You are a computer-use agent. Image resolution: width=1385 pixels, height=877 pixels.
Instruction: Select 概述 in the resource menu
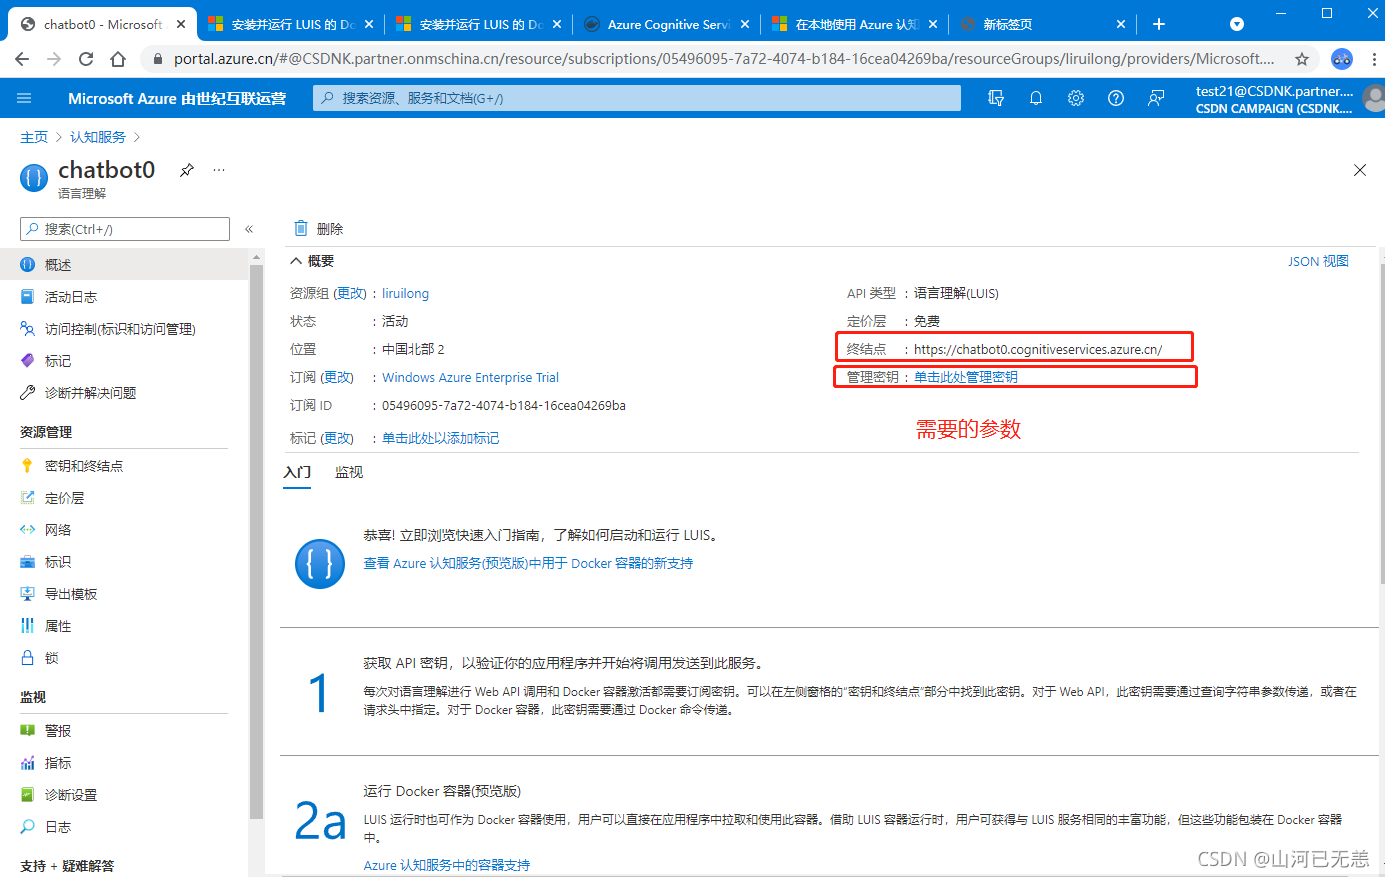click(x=124, y=265)
